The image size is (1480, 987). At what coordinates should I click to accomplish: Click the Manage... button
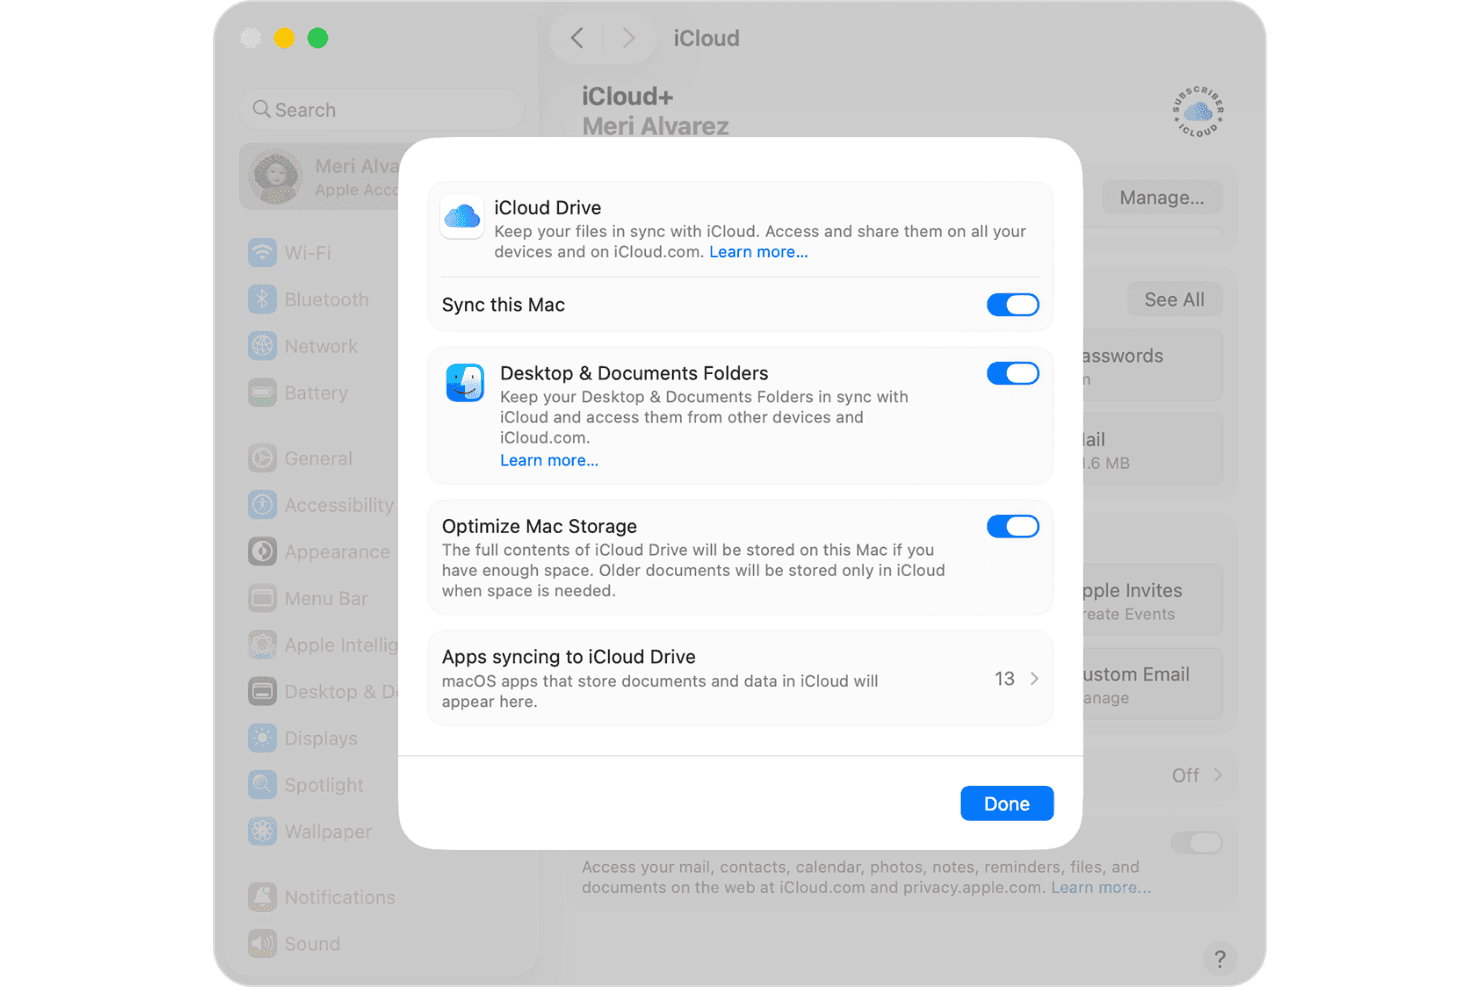[1162, 197]
